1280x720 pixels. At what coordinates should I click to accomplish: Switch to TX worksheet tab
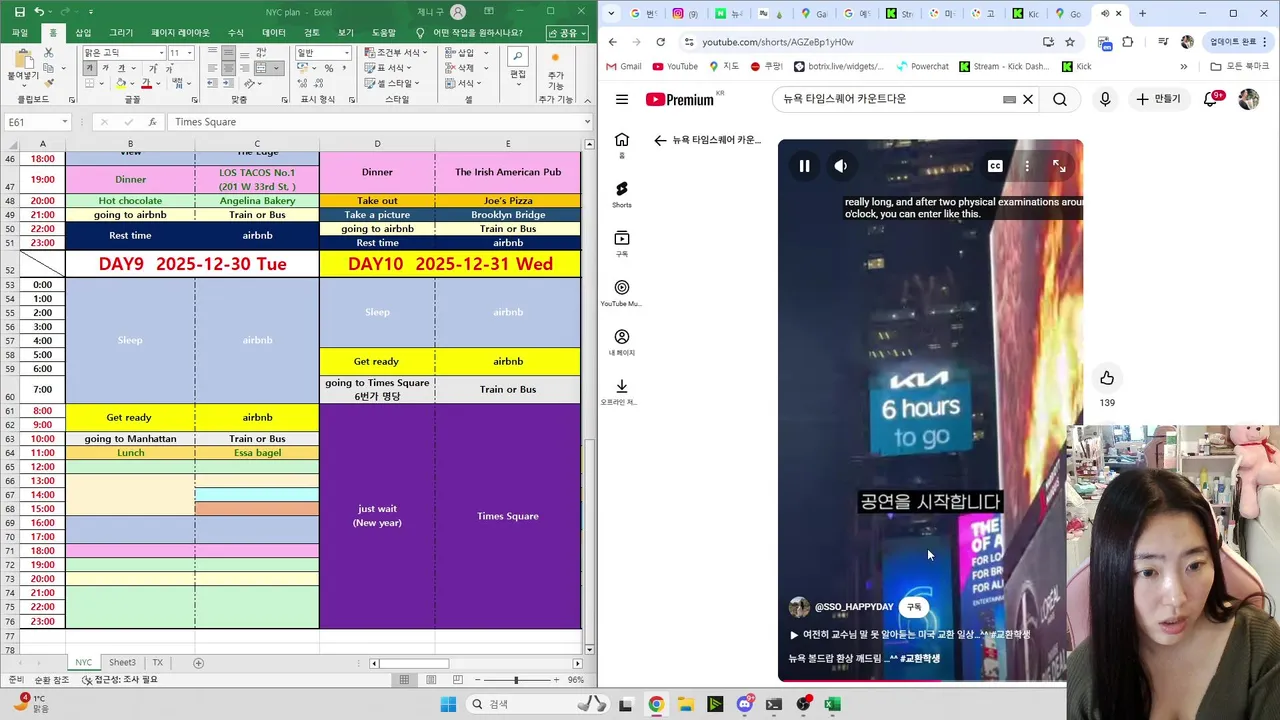point(157,663)
